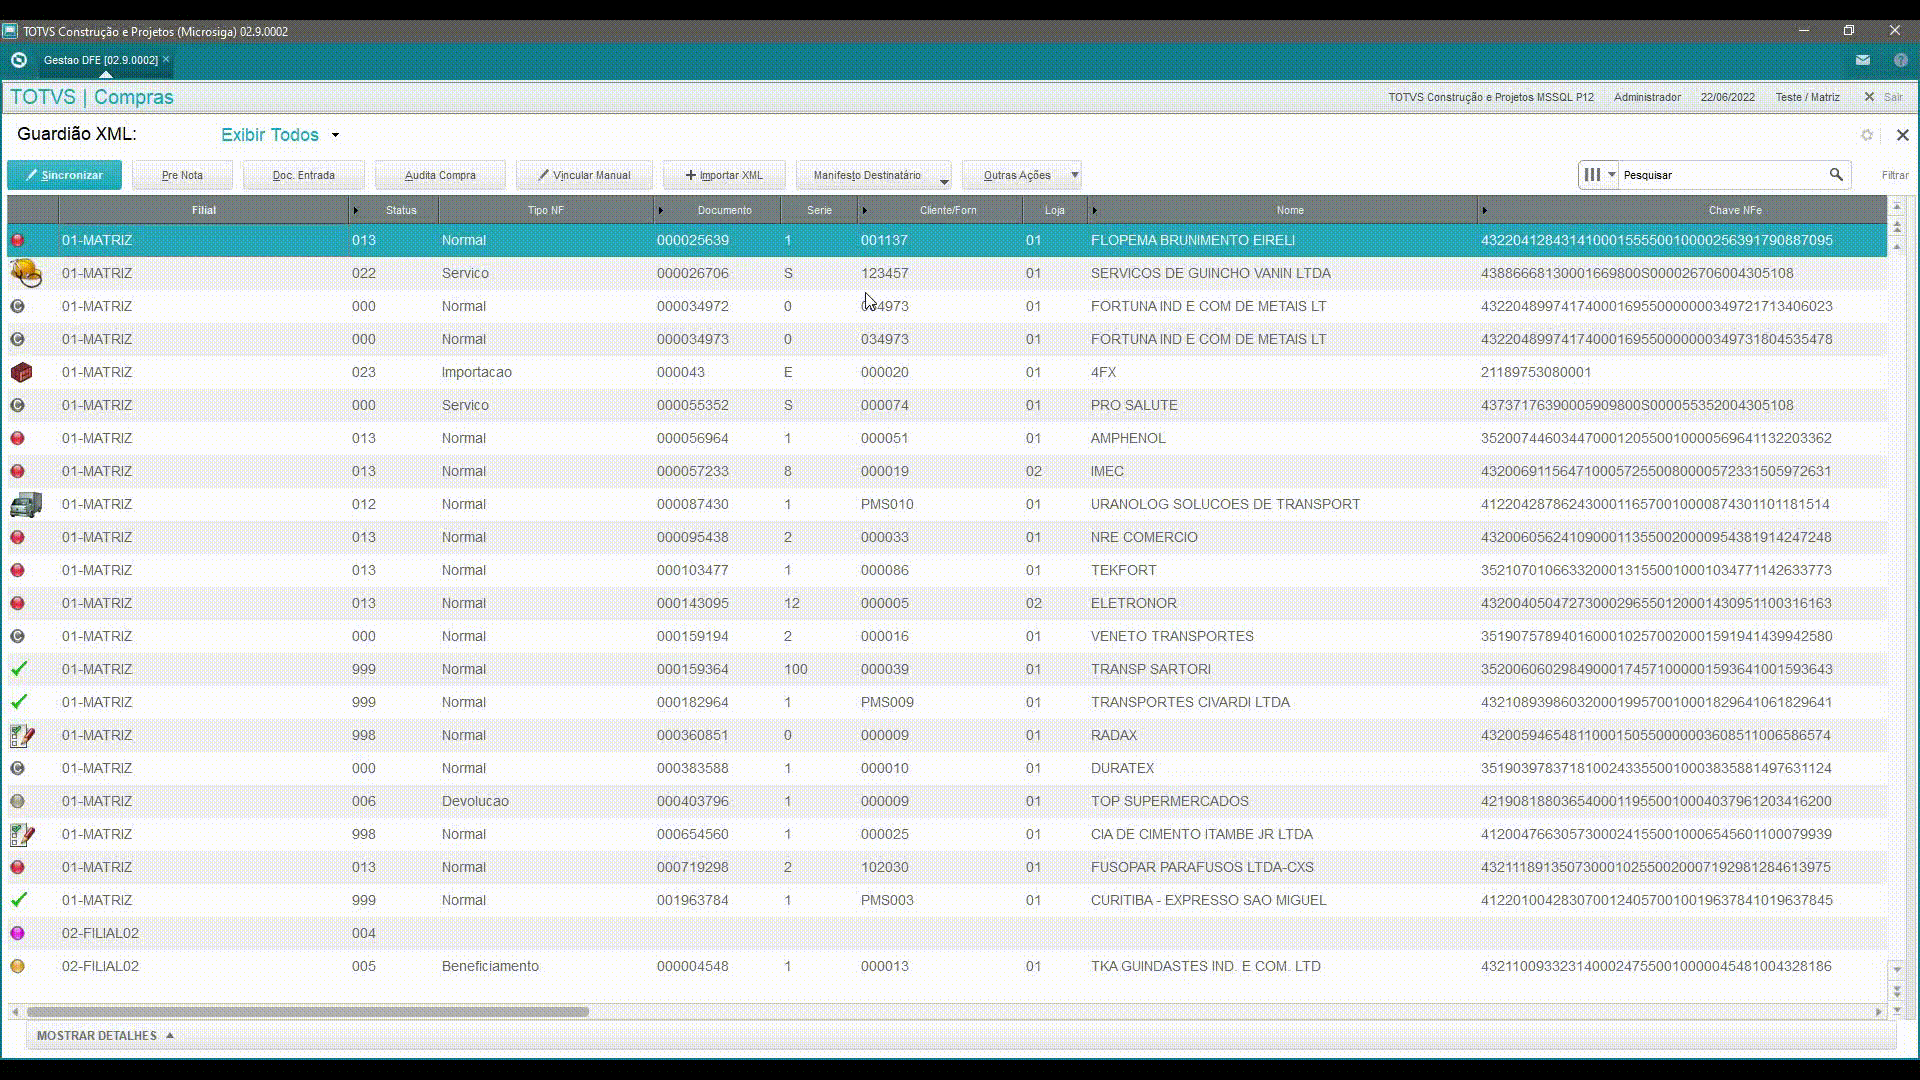Screen dimensions: 1920x1080
Task: Click the horizontal scrollbar thumb under the table
Action: click(308, 1011)
